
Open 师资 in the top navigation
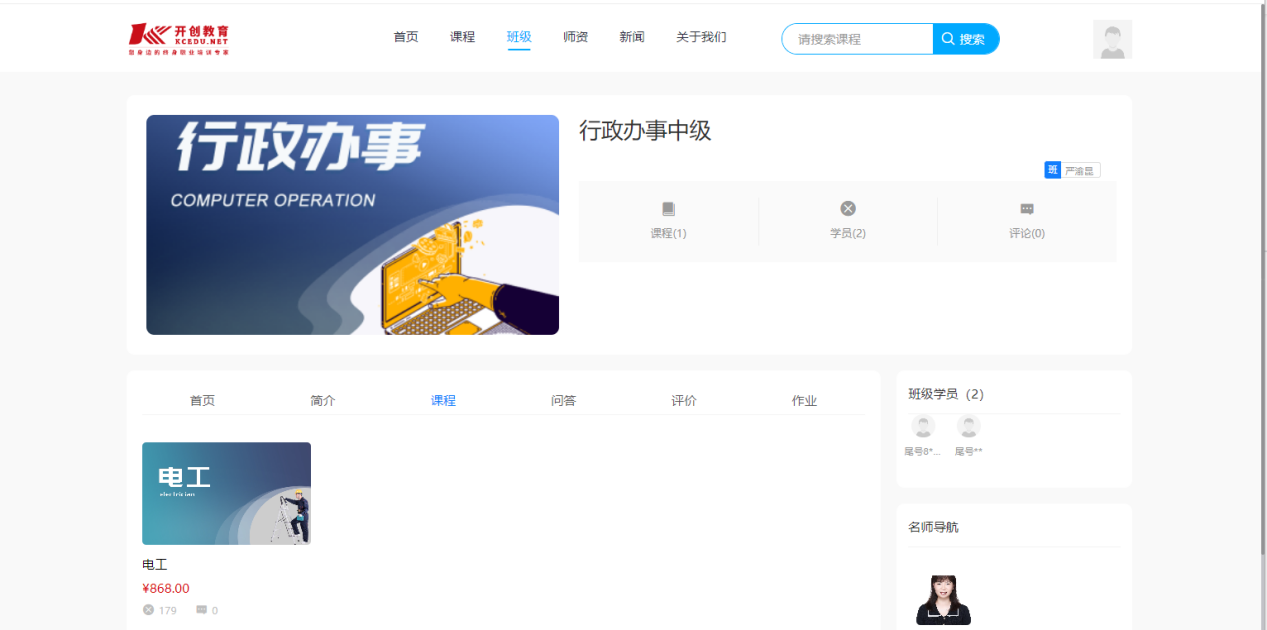point(575,37)
